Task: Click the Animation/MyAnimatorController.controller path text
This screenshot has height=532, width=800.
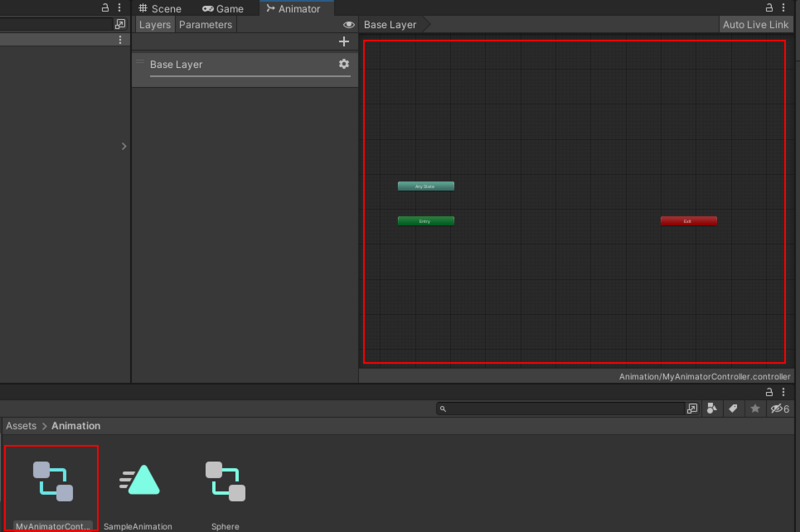Action: [704, 376]
